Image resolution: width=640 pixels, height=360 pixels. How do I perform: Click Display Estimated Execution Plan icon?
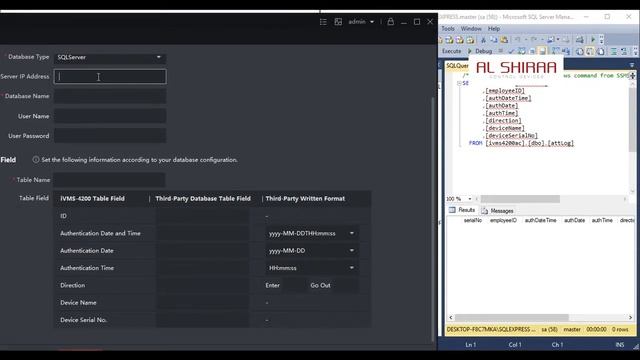point(522,51)
